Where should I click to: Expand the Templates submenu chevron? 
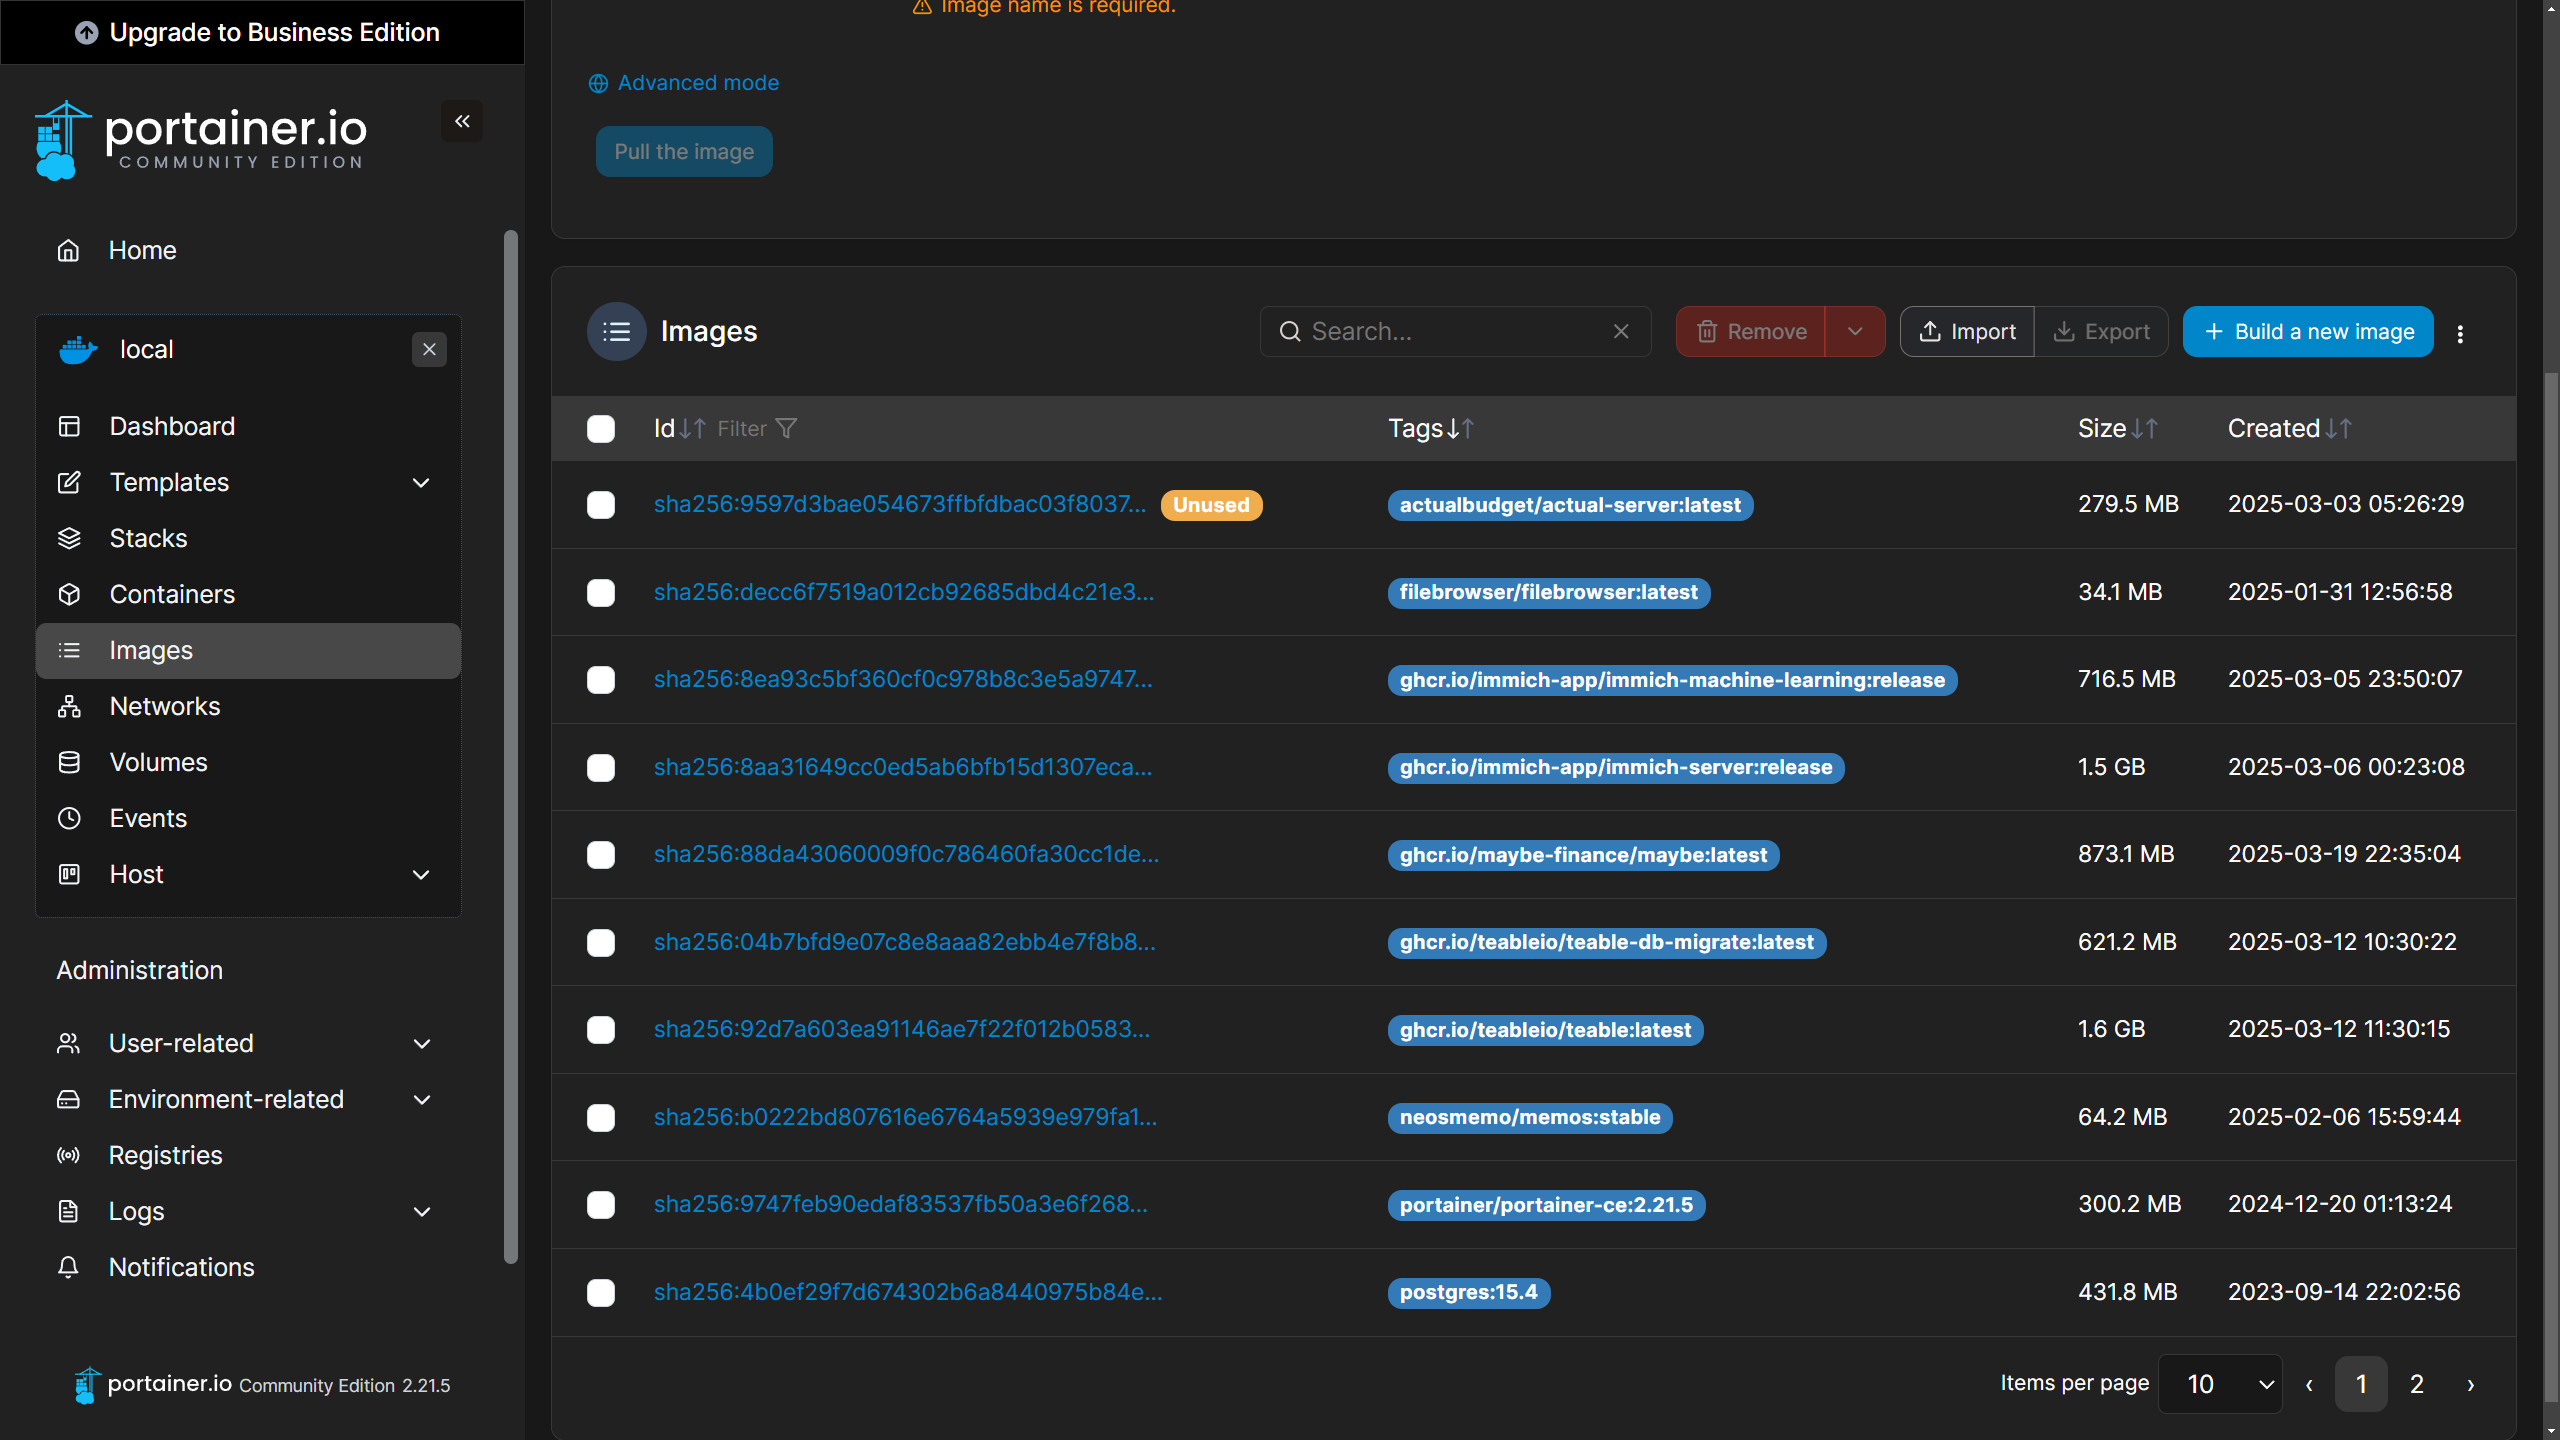click(x=421, y=482)
